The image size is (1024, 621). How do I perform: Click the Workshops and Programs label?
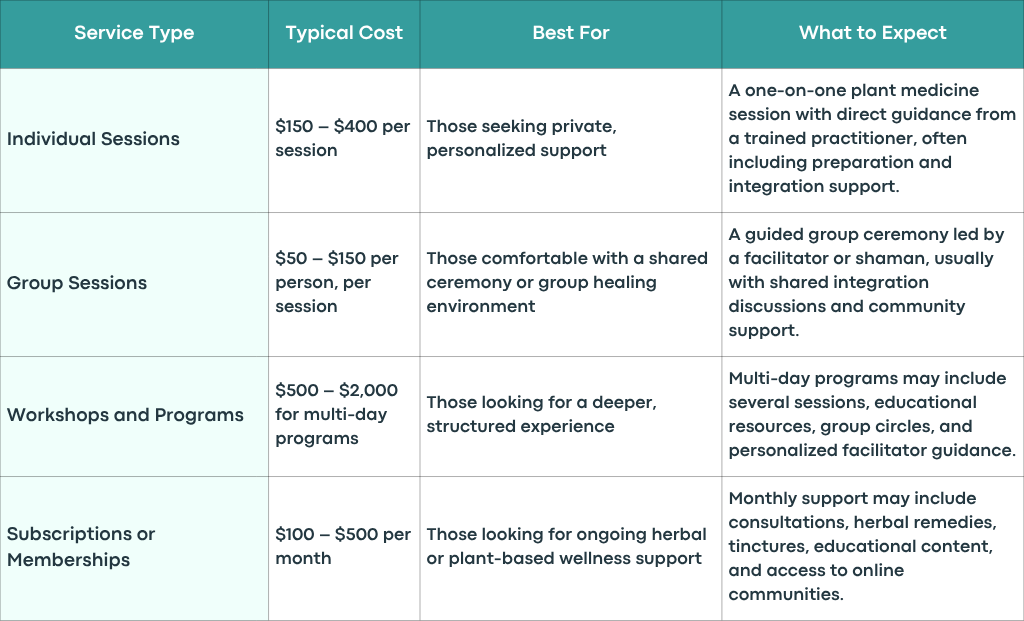coord(125,415)
